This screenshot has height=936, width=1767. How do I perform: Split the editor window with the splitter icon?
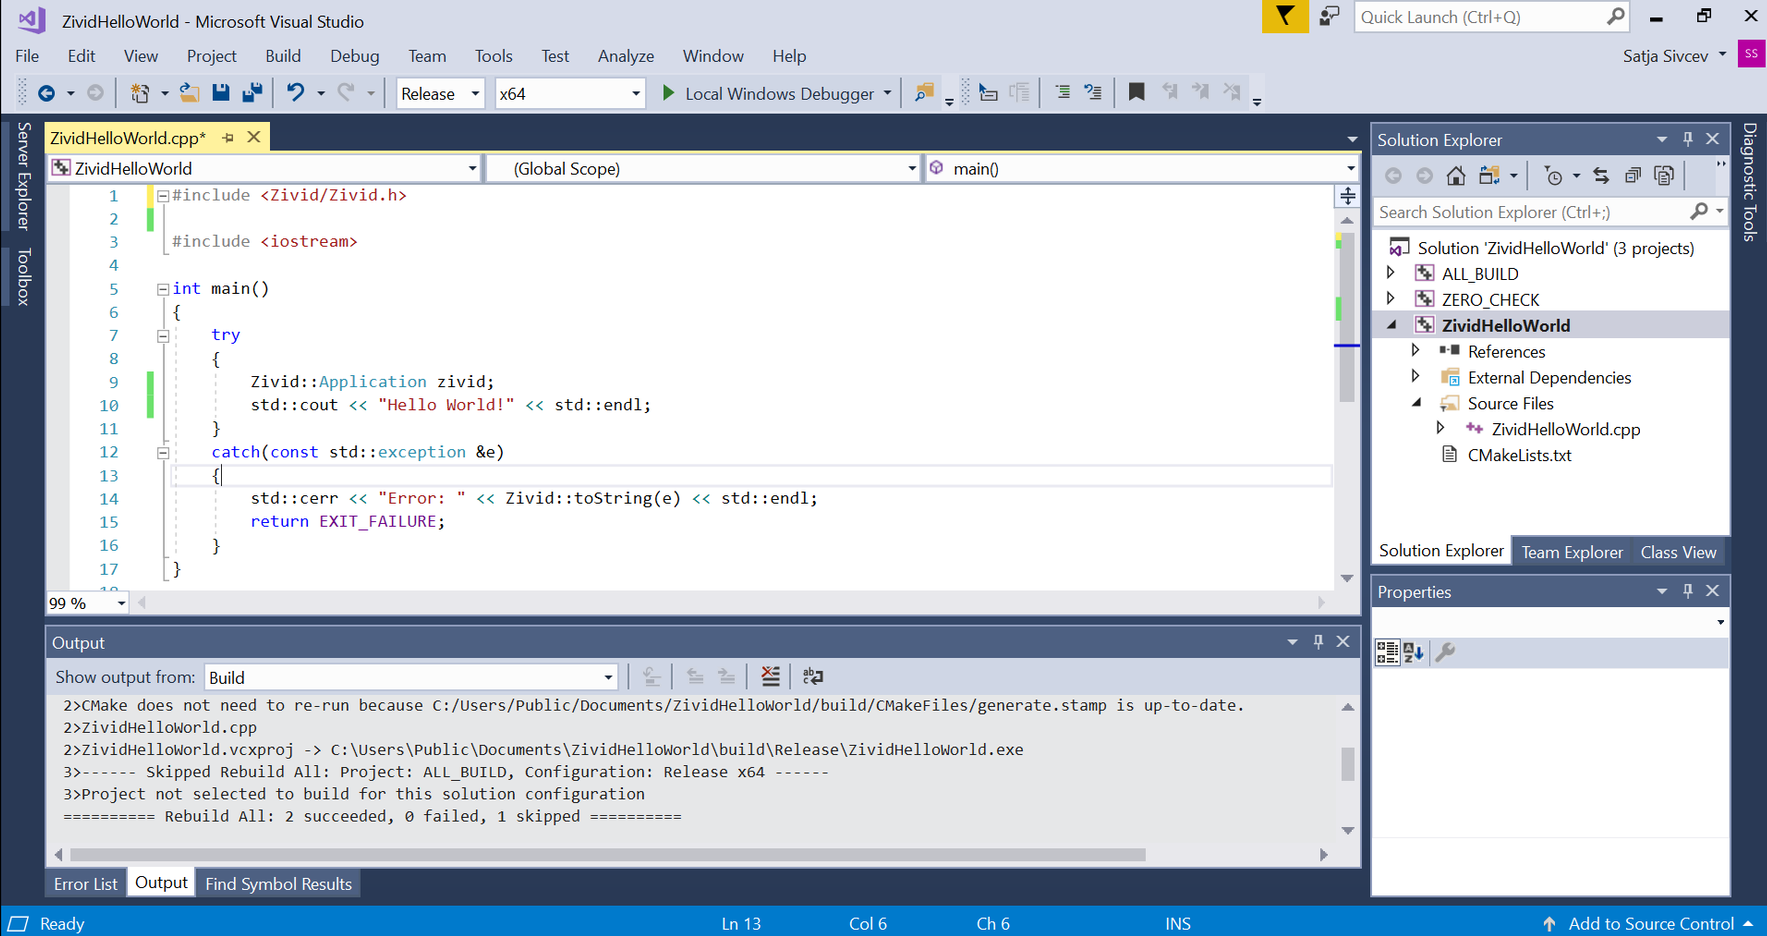1348,195
